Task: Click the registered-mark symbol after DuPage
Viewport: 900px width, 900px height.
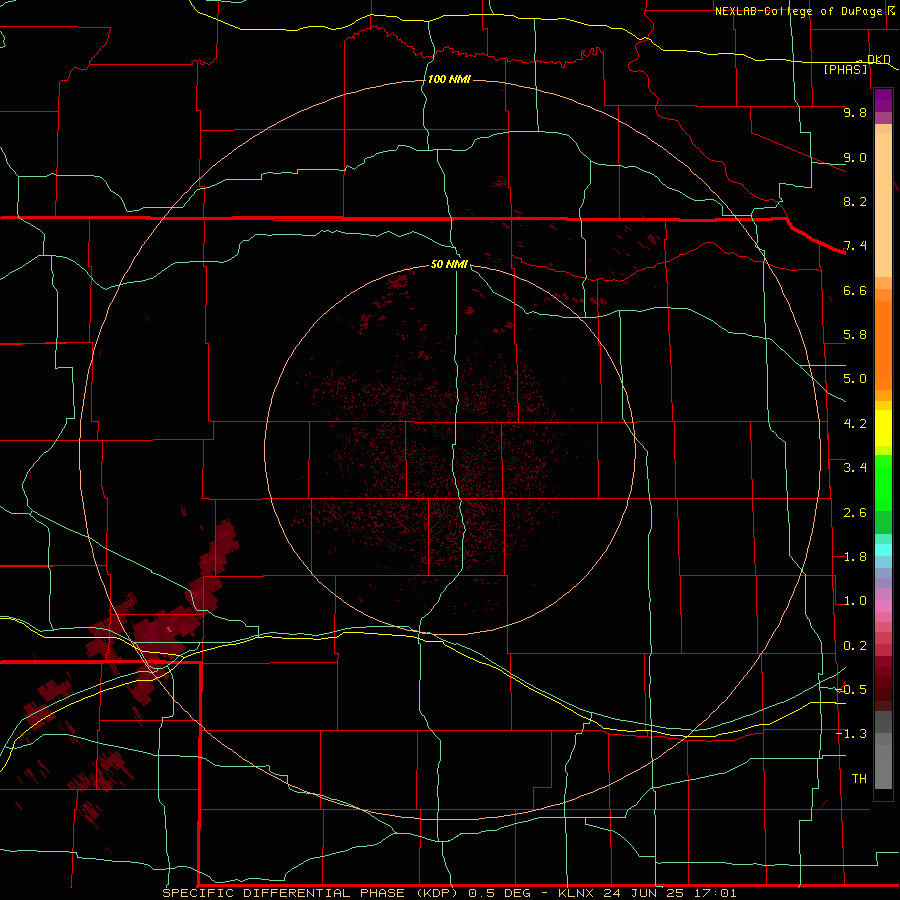Action: coord(891,10)
